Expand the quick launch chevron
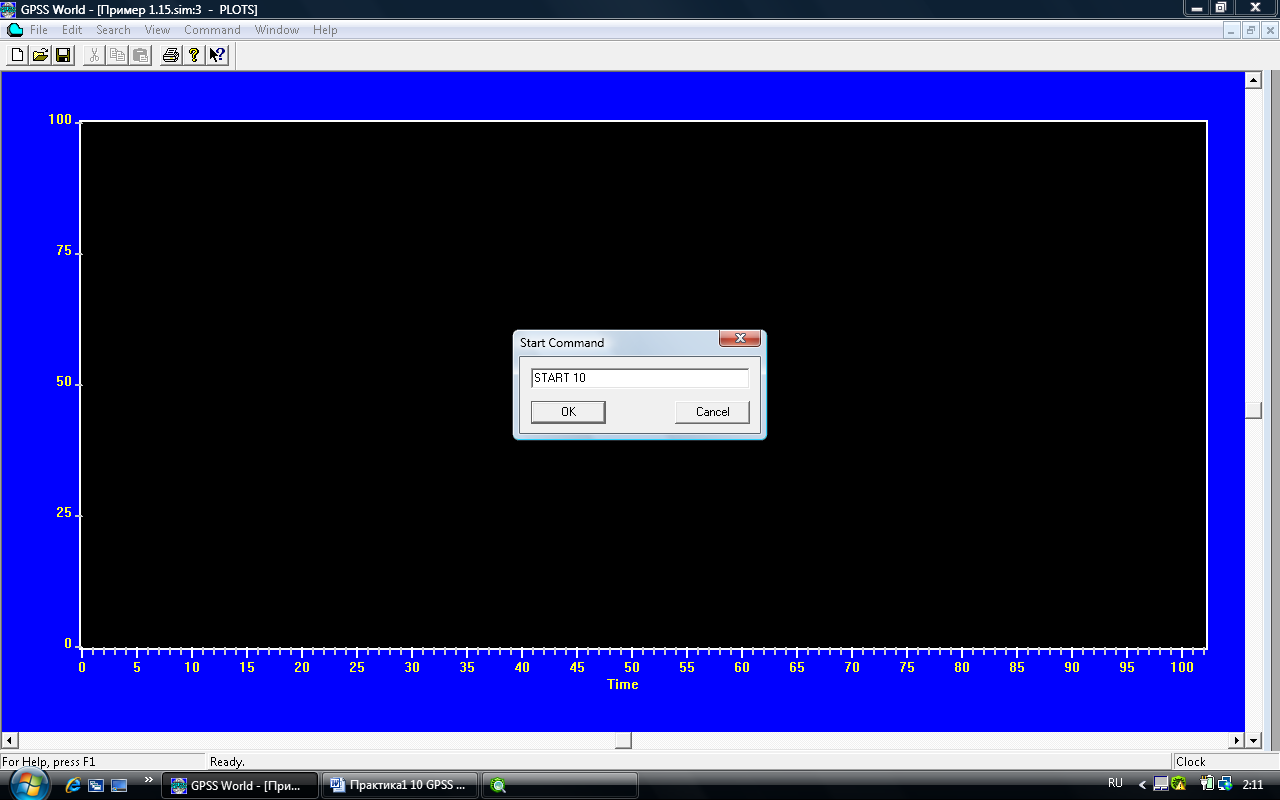Viewport: 1280px width, 800px height. pyautogui.click(x=149, y=780)
